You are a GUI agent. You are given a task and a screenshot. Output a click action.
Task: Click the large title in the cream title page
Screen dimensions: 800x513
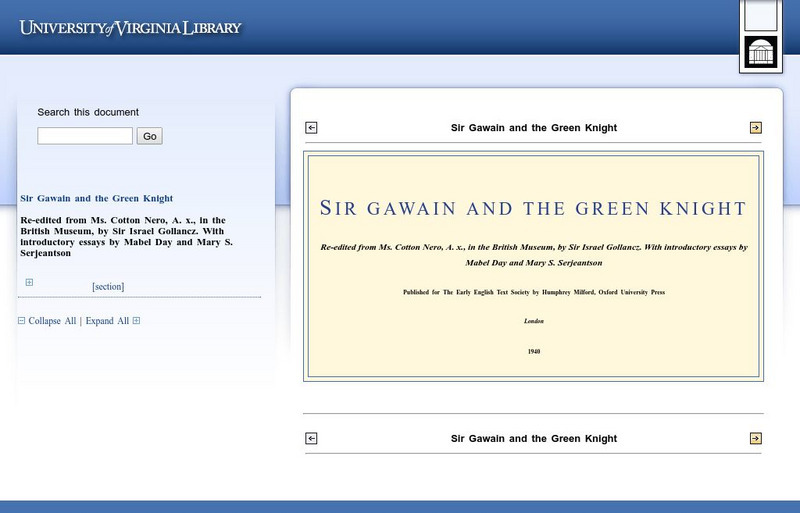[x=533, y=208]
